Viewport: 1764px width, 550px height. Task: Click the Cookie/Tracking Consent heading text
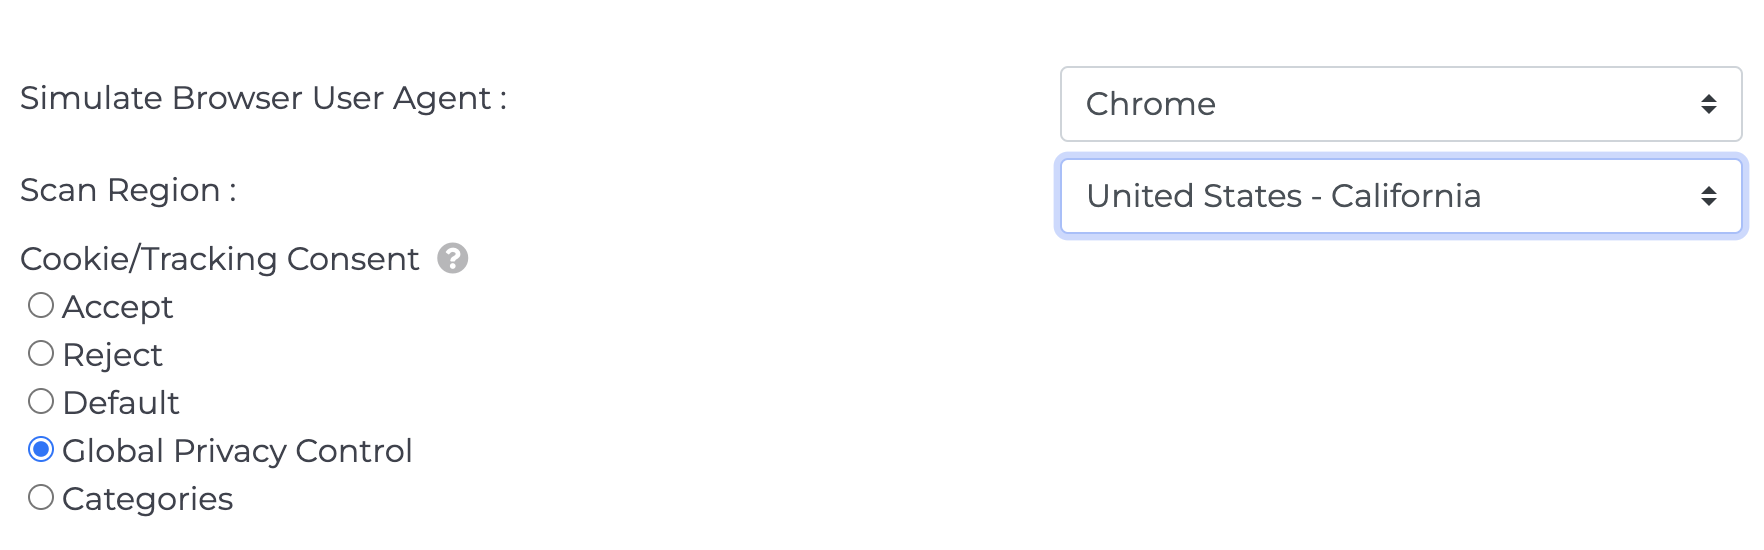tap(220, 259)
